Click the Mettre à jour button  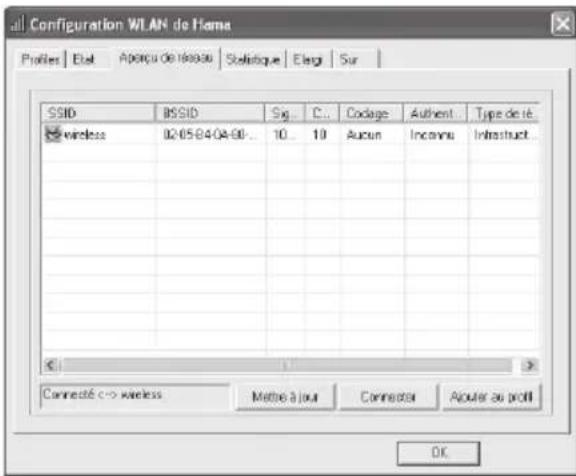click(x=285, y=397)
